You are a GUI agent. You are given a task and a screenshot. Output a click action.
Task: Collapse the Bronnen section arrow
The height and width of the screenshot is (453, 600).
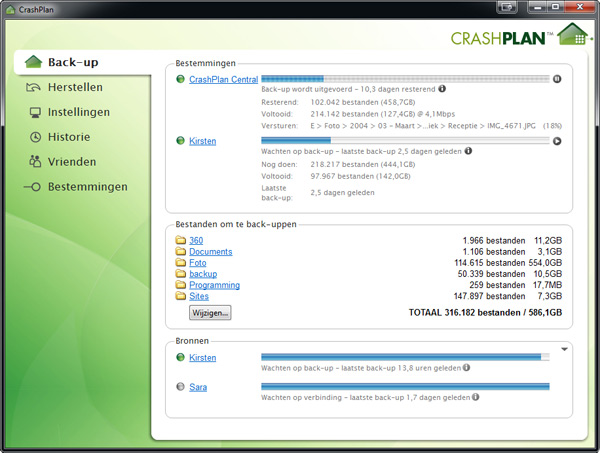click(564, 349)
